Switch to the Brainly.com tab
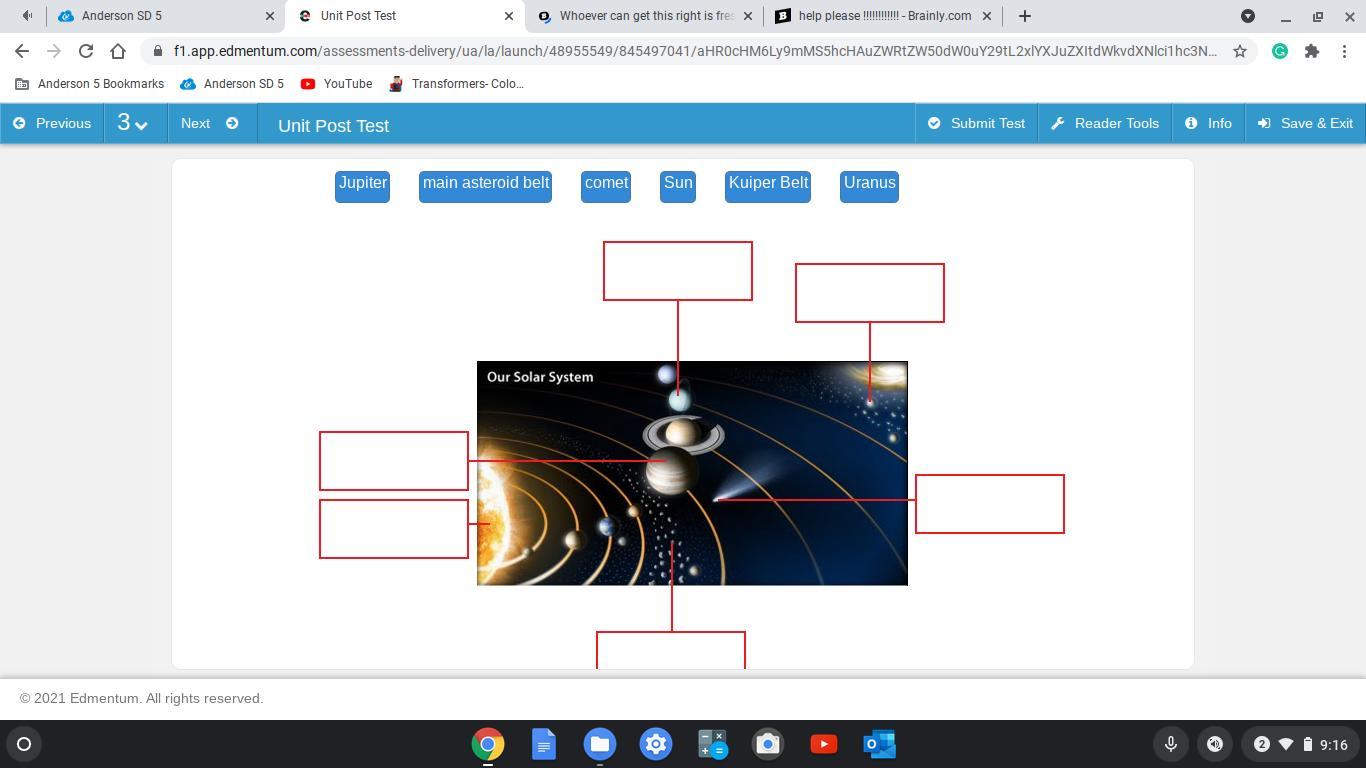Image resolution: width=1366 pixels, height=768 pixels. pos(883,16)
